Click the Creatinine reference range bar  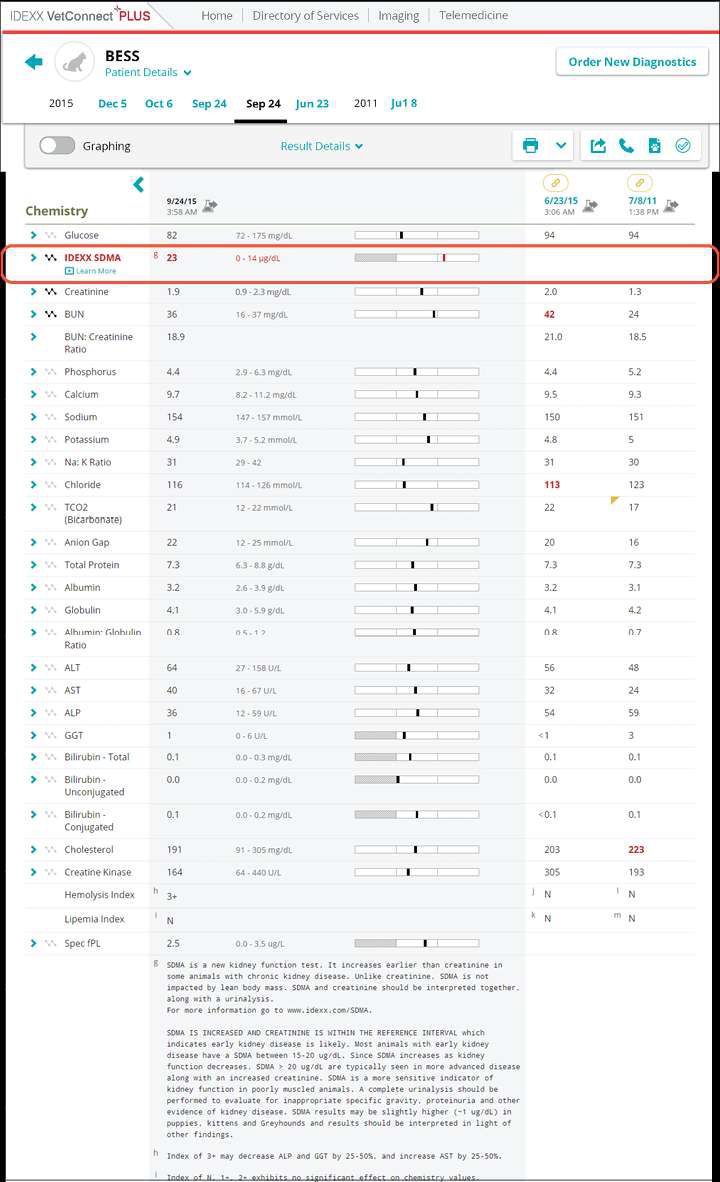pyautogui.click(x=417, y=292)
